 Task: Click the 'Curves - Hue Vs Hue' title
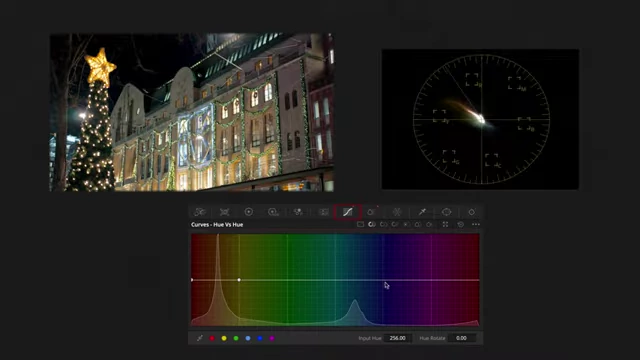[217, 224]
